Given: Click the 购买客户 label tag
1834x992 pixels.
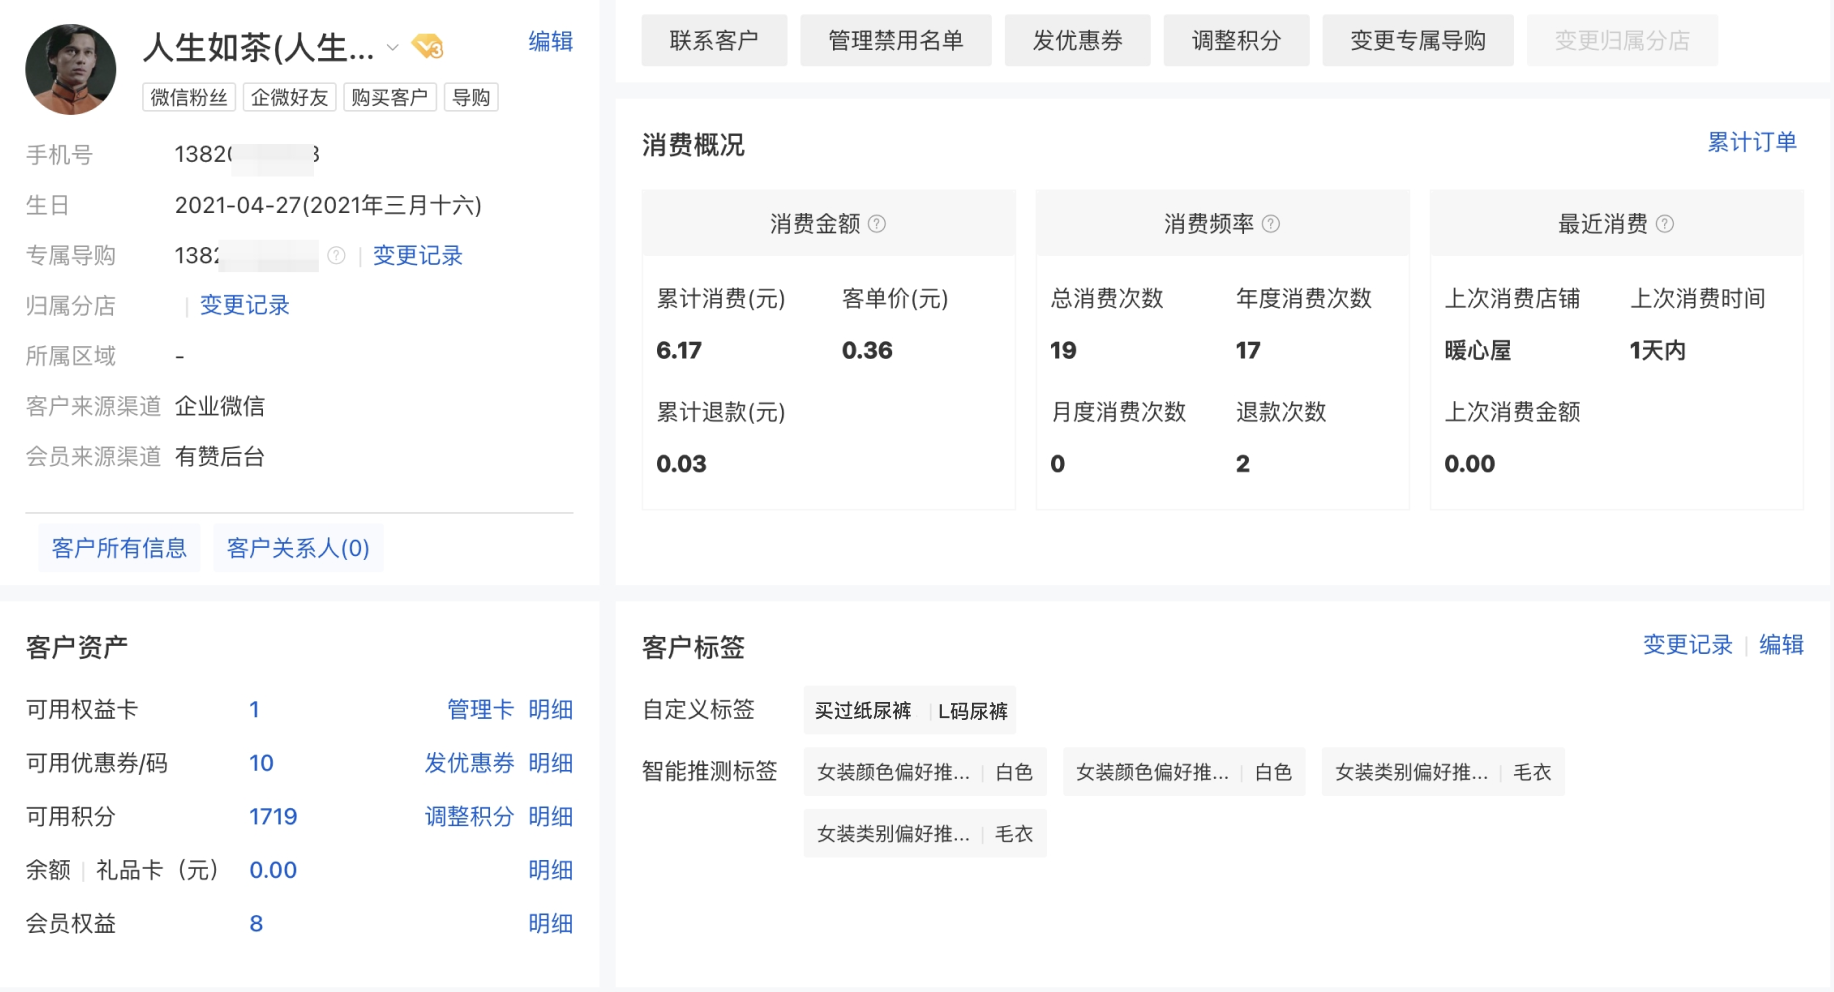Looking at the screenshot, I should 390,98.
